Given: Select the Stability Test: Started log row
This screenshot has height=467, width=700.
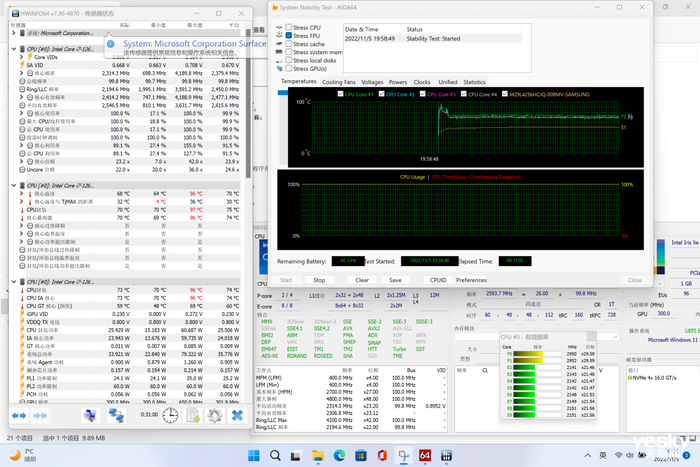Looking at the screenshot, I should [x=433, y=39].
